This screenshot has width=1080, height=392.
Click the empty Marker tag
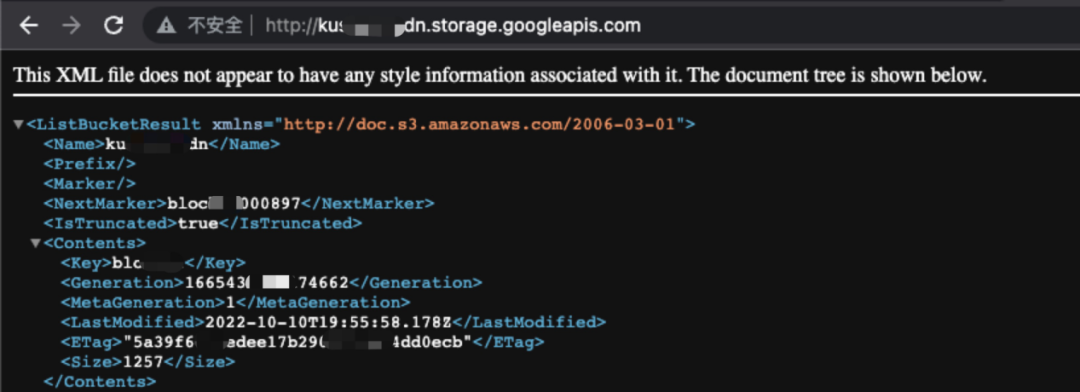[x=90, y=184]
